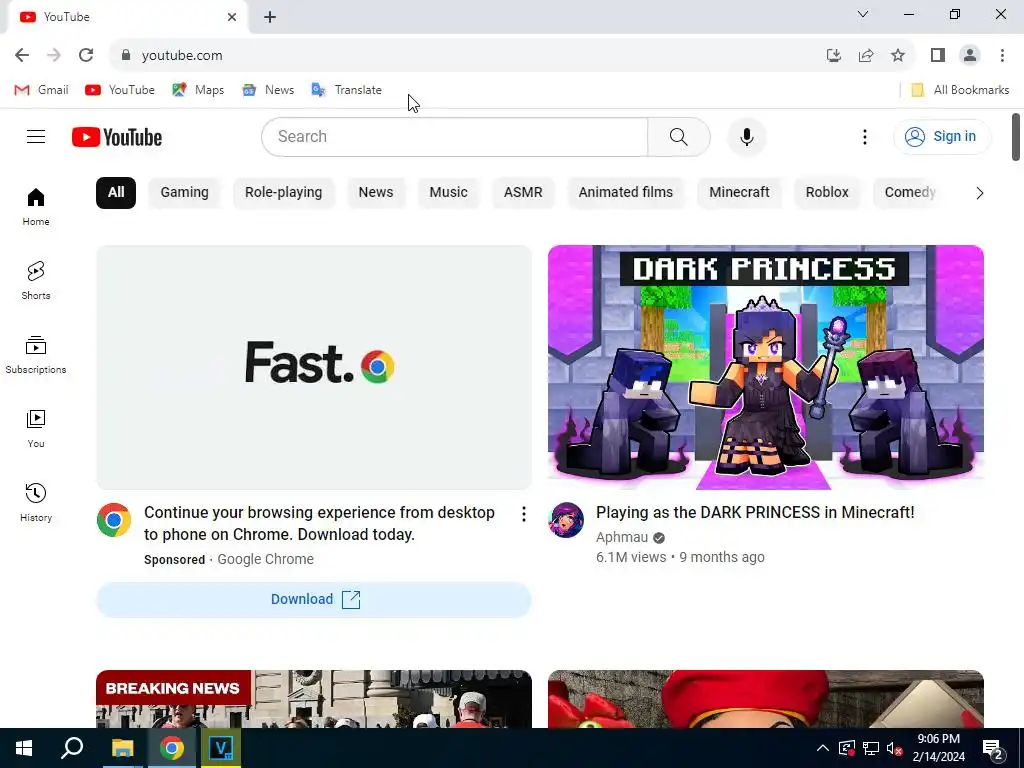Start voice search with the microphone
Screen dimensions: 1024x768
click(x=747, y=136)
